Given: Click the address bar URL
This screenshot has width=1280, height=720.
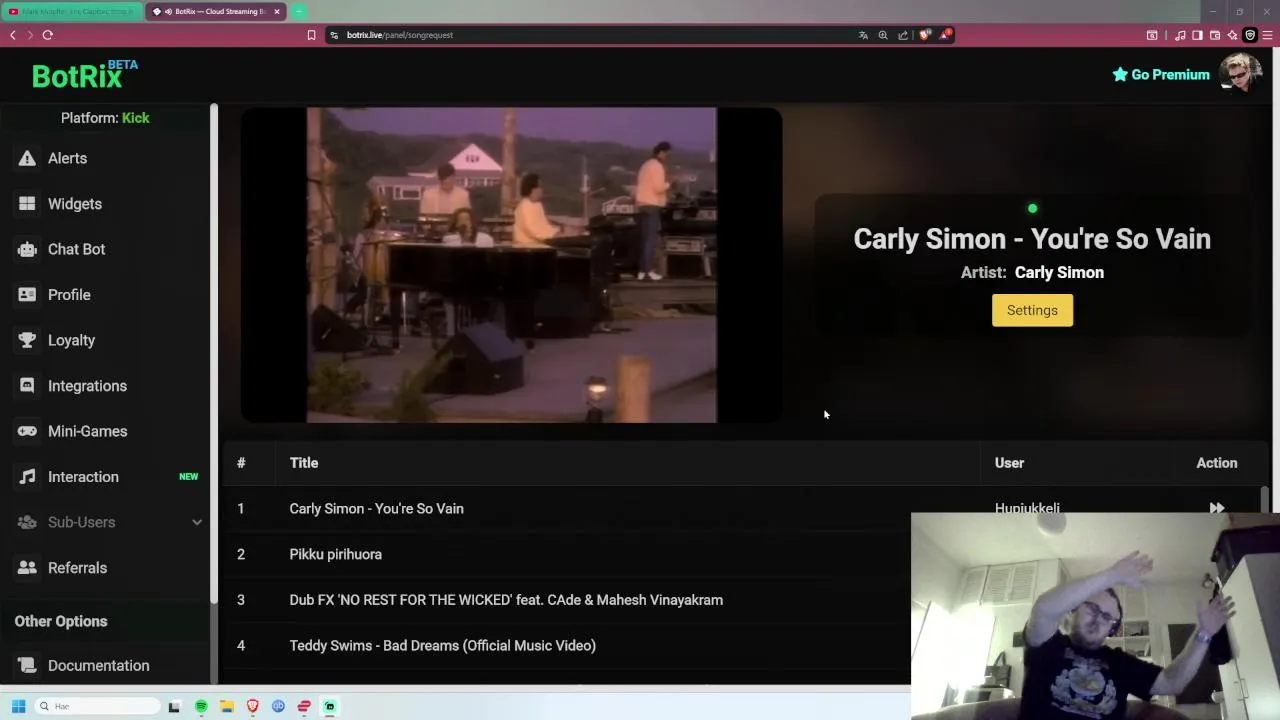Looking at the screenshot, I should (x=400, y=35).
